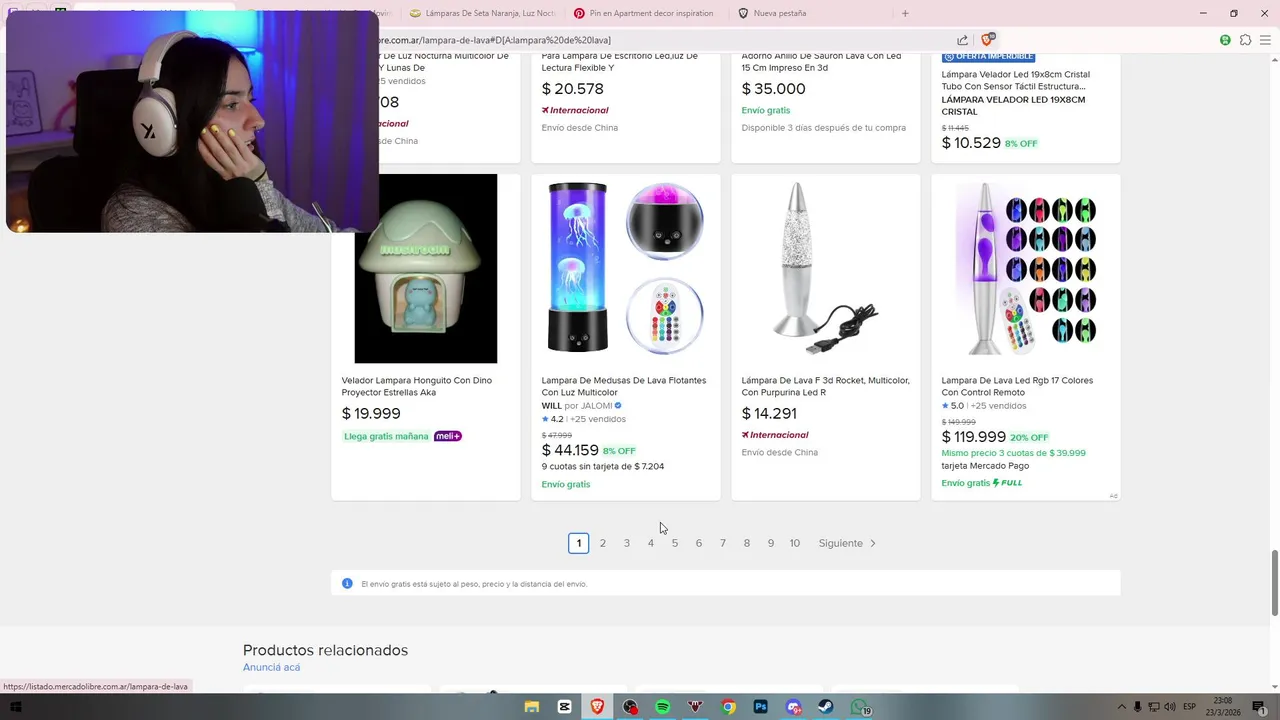Screen dimensions: 1280x720
Task: Switch to Lámparas De Seta Naranja tab
Action: point(482,13)
